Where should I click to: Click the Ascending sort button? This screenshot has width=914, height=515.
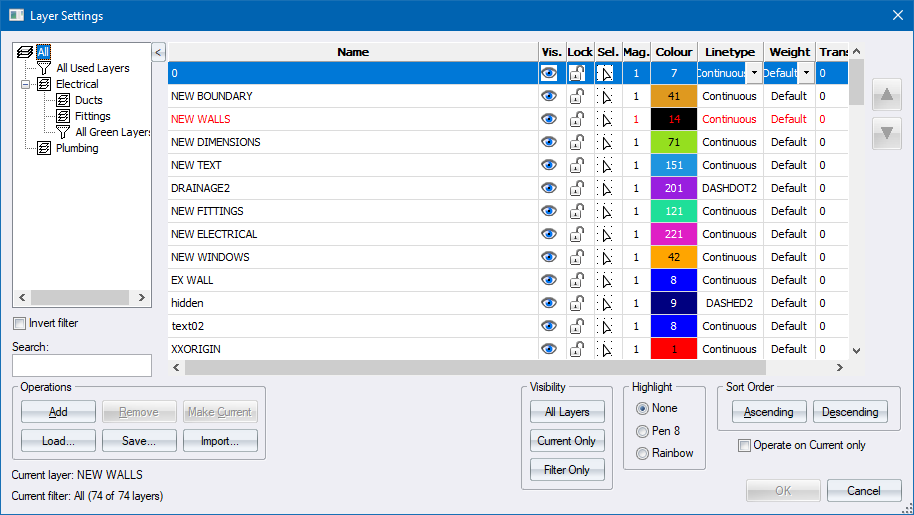tap(769, 412)
